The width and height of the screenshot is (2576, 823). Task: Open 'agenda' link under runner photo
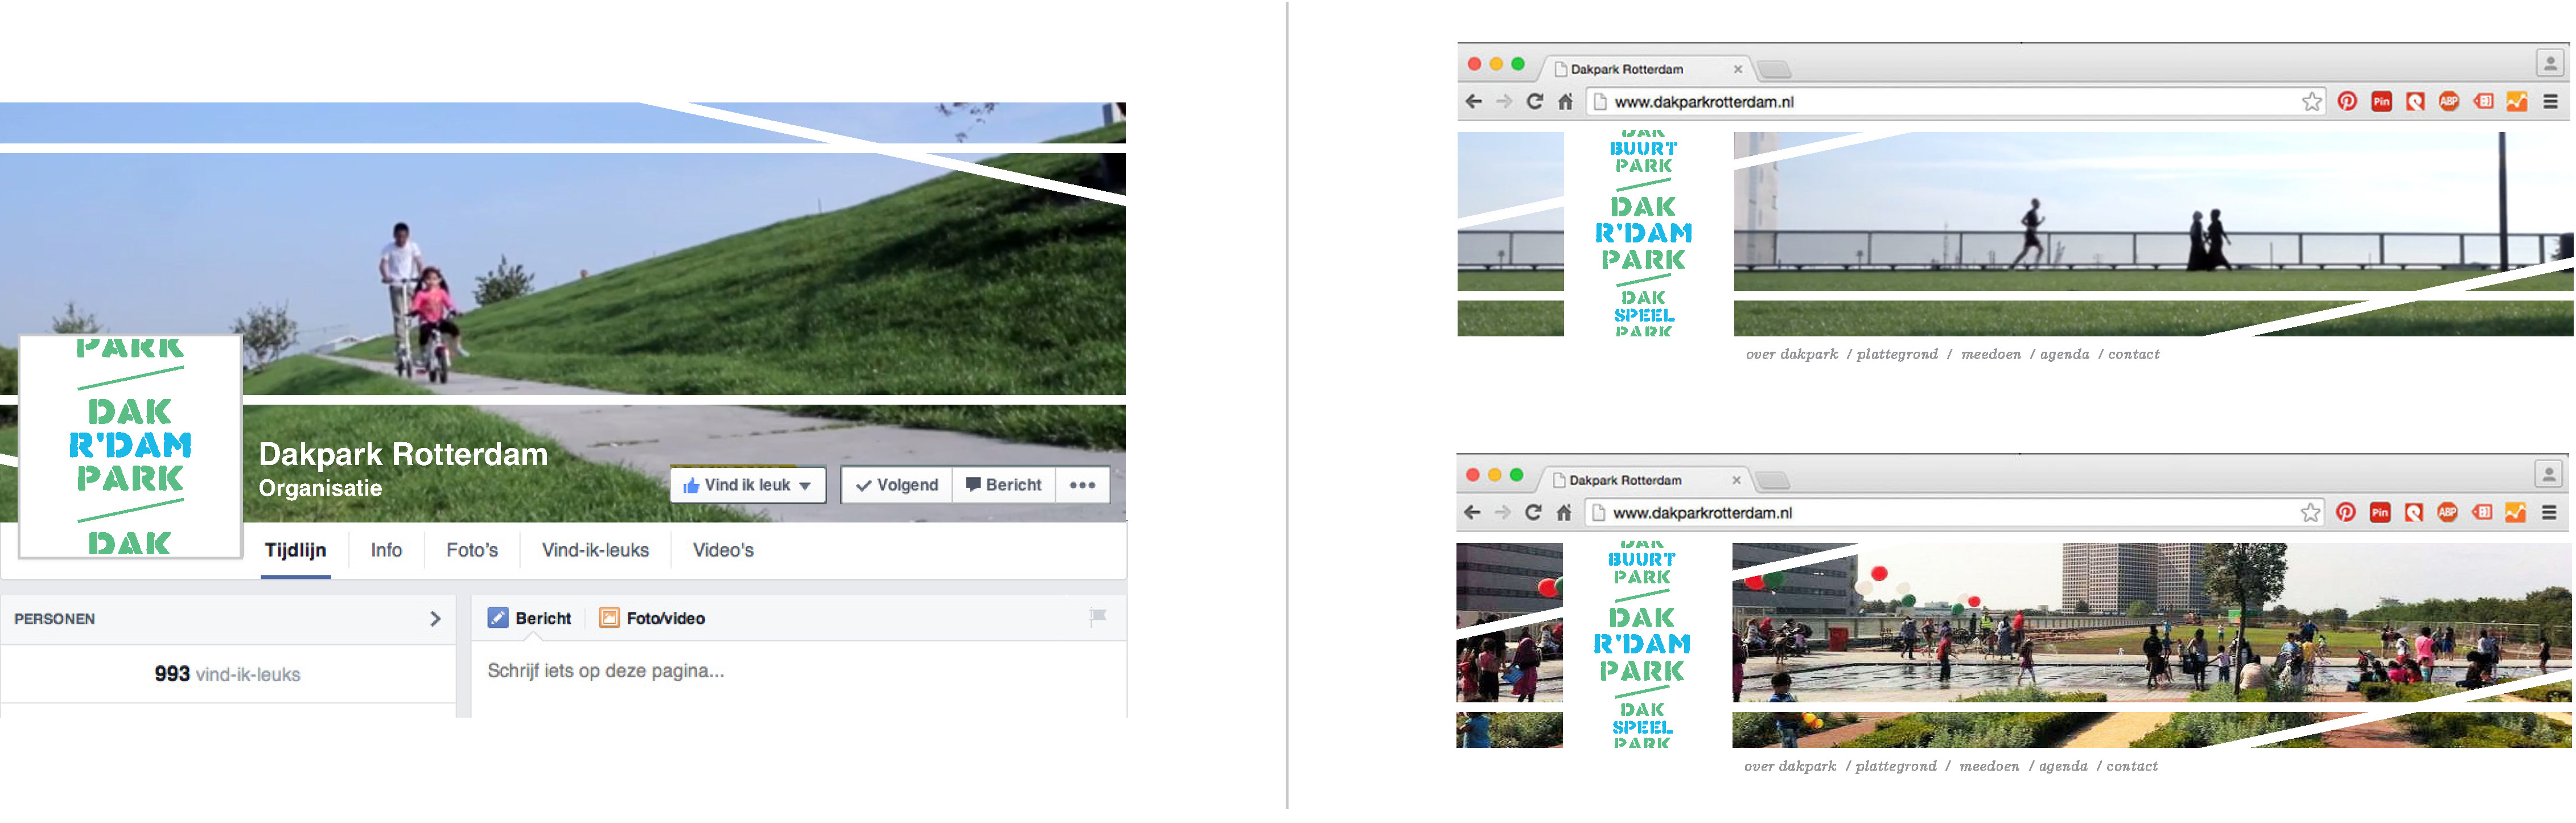click(2065, 354)
